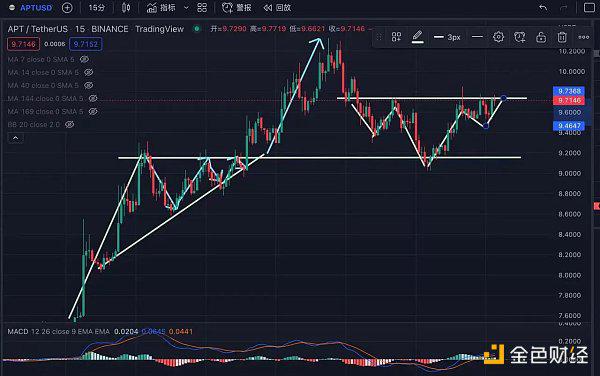This screenshot has width=600, height=376.
Task: Toggle visibility of MA 14 indicator
Action: click(88, 72)
